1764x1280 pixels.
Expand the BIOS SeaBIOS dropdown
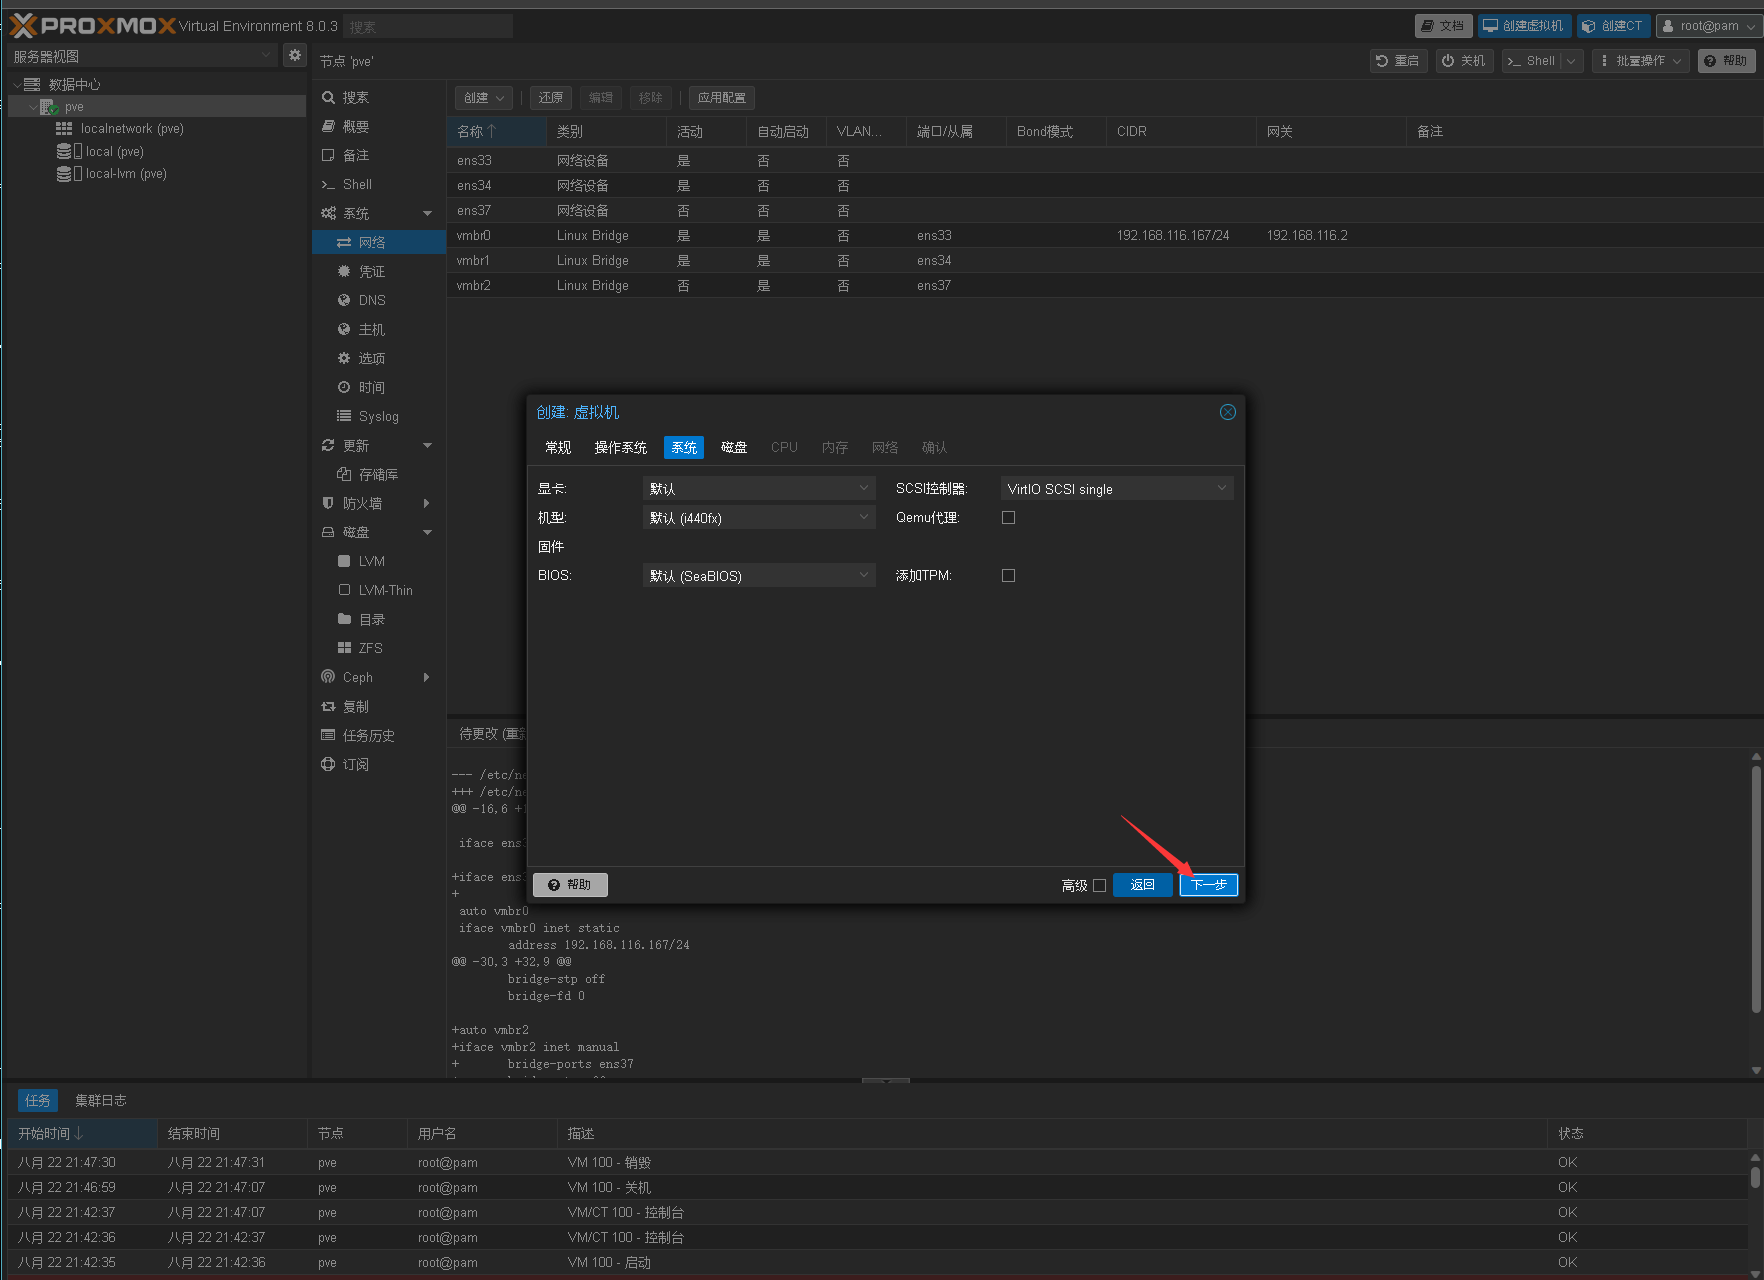click(758, 576)
